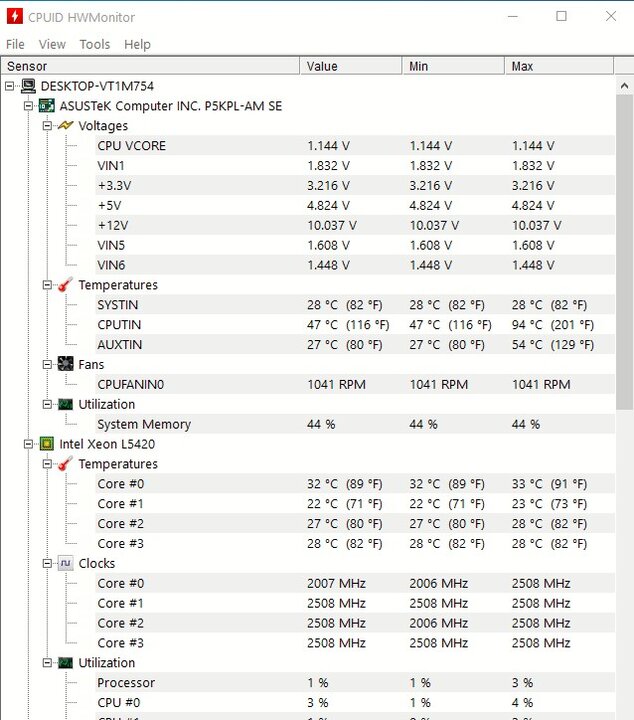Collapse the motherboard Utilization group
Viewport: 634px width, 720px height.
click(x=47, y=404)
